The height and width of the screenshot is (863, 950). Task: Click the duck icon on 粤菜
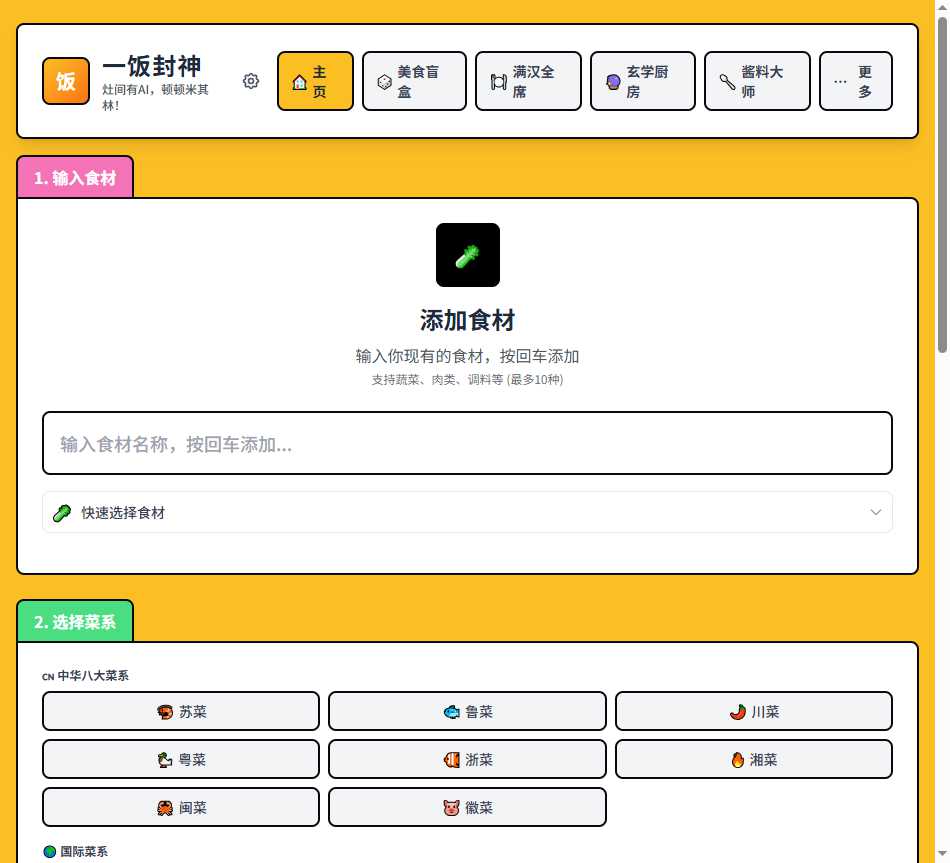coord(166,759)
